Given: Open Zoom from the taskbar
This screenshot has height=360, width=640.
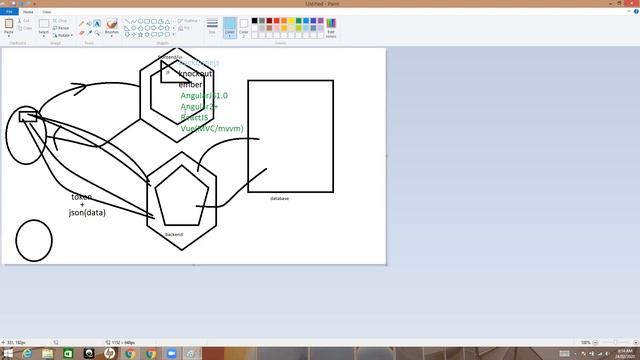Looking at the screenshot, I should 171,353.
